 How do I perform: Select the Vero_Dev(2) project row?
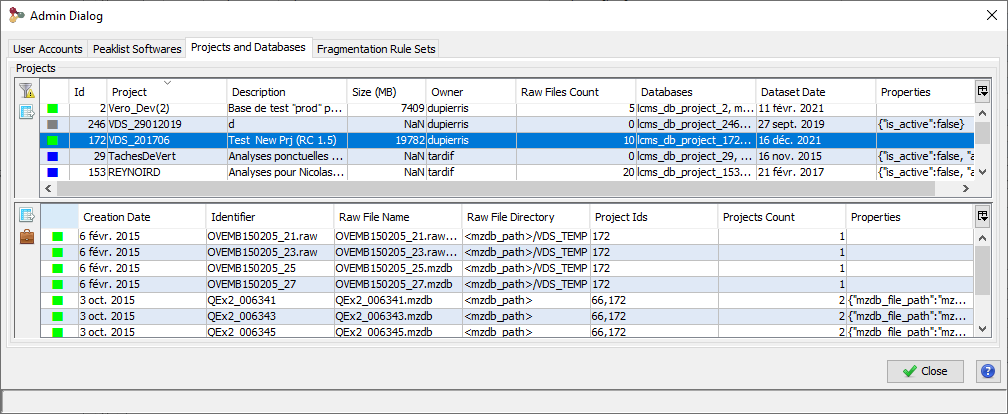tap(507, 109)
